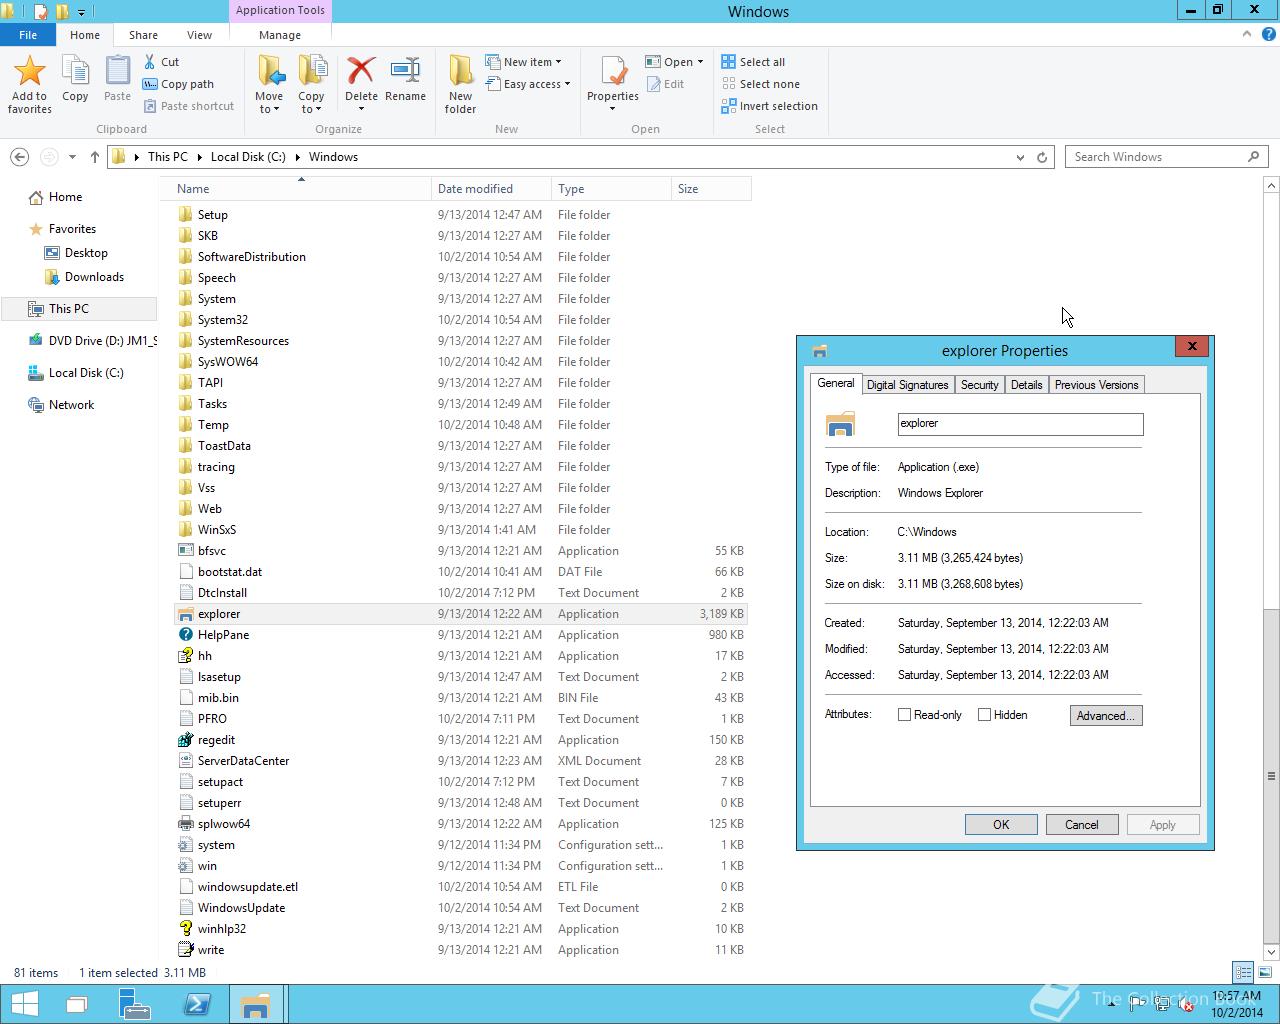Click the Properties checkmark icon
1280x1024 pixels.
coord(612,71)
